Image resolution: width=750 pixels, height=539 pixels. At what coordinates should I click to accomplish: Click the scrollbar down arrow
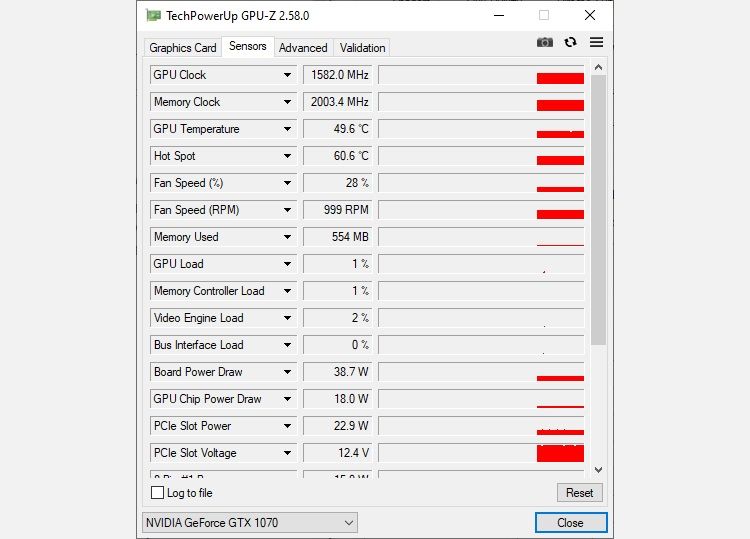598,470
